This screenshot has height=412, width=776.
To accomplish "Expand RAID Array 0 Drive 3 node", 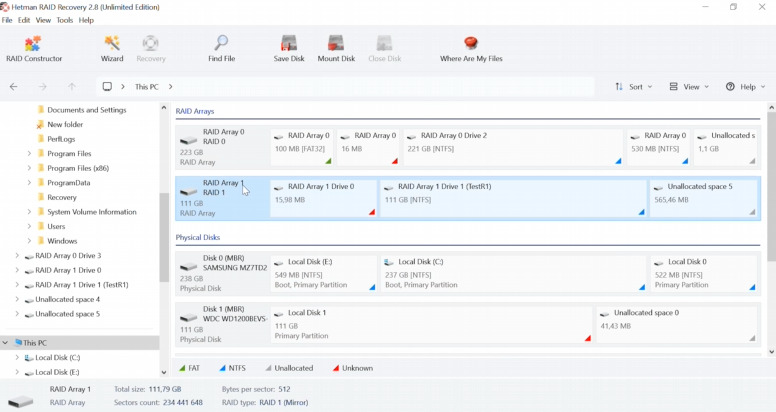I will tap(17, 256).
